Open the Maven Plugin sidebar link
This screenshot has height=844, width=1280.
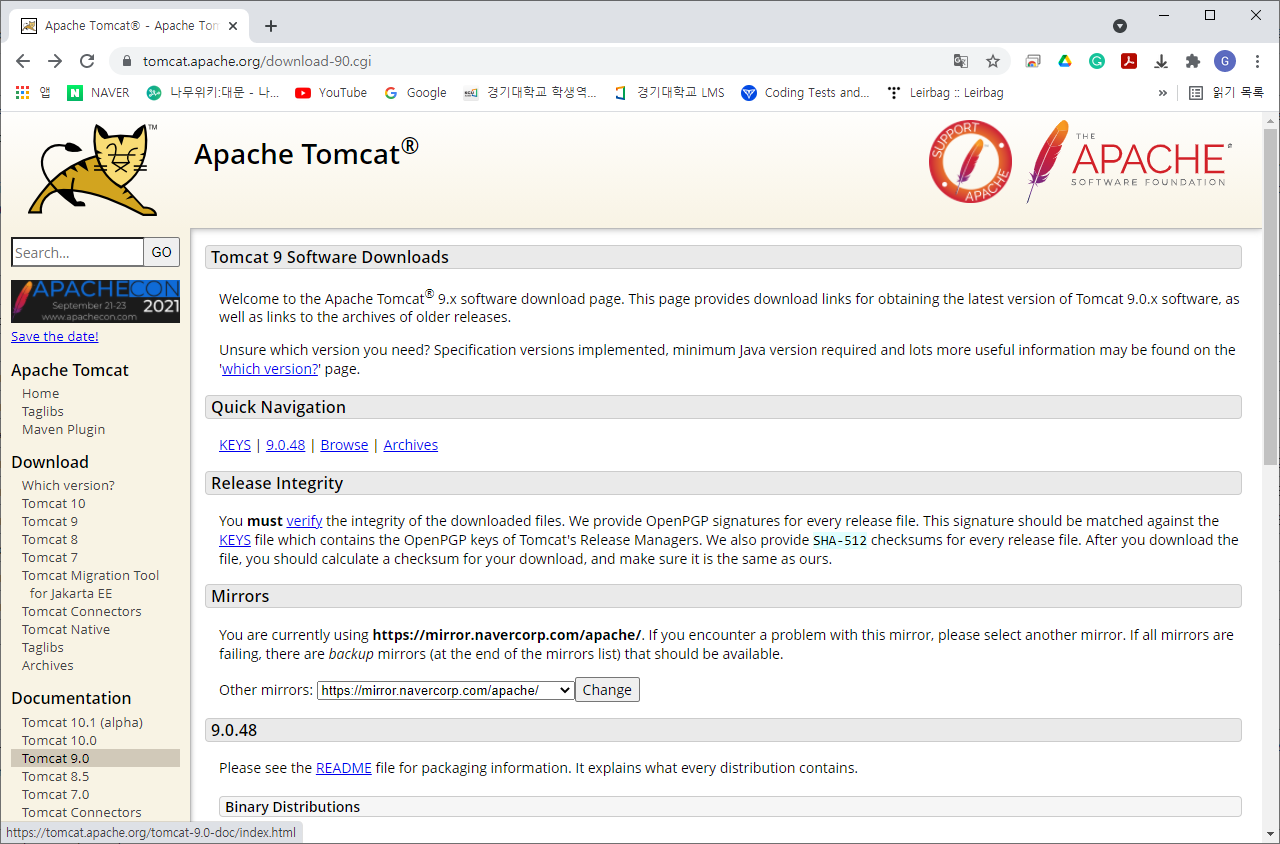[x=63, y=429]
